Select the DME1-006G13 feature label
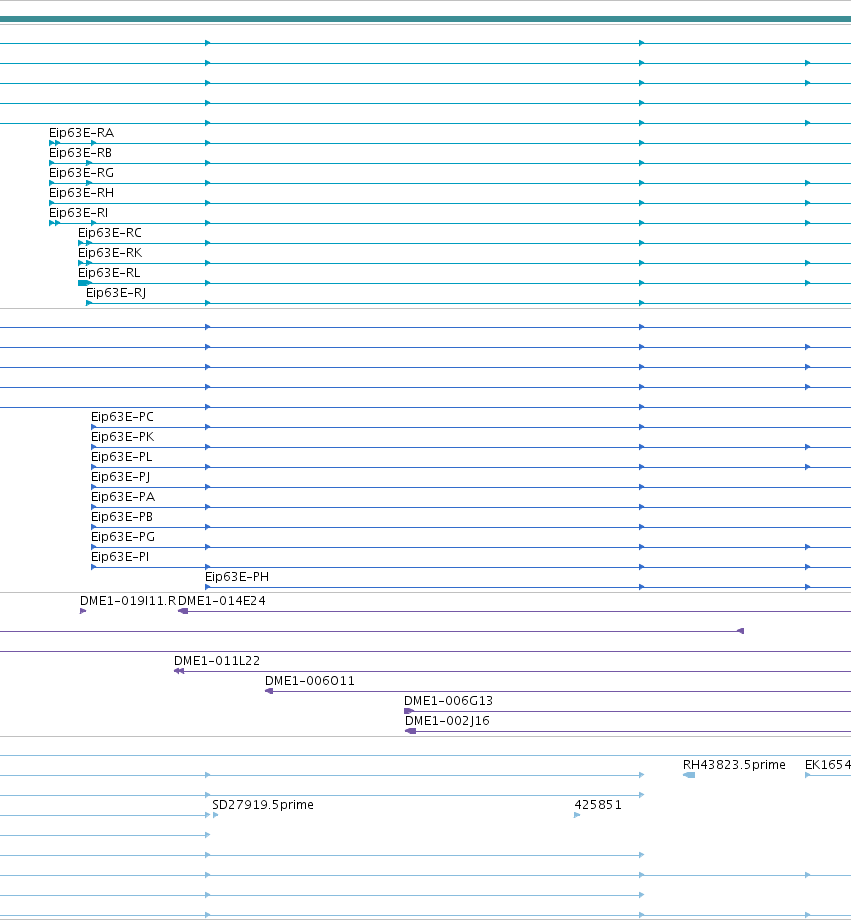Image resolution: width=851 pixels, height=920 pixels. click(448, 701)
